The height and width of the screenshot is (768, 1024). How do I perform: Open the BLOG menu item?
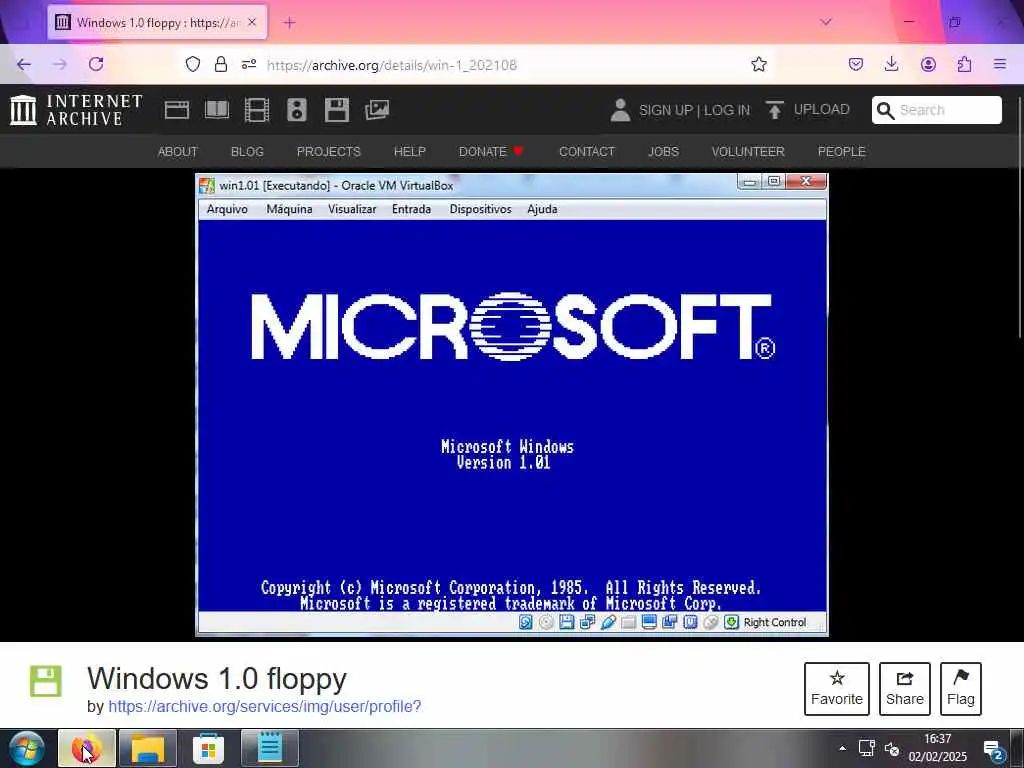coord(248,152)
